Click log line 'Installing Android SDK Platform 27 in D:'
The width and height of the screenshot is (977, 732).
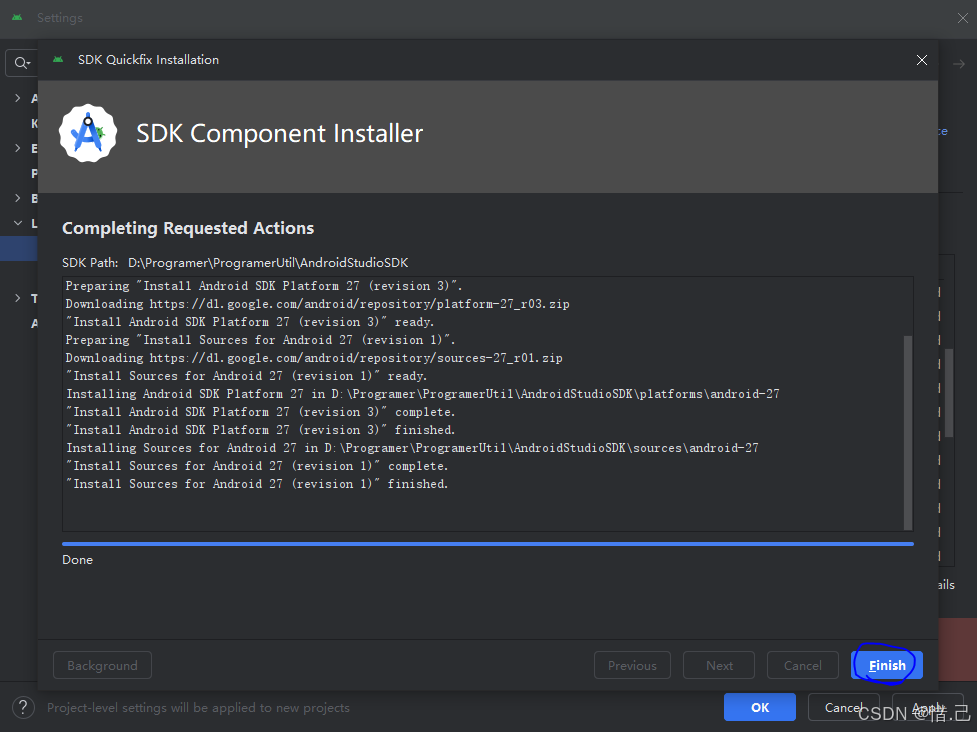point(422,394)
